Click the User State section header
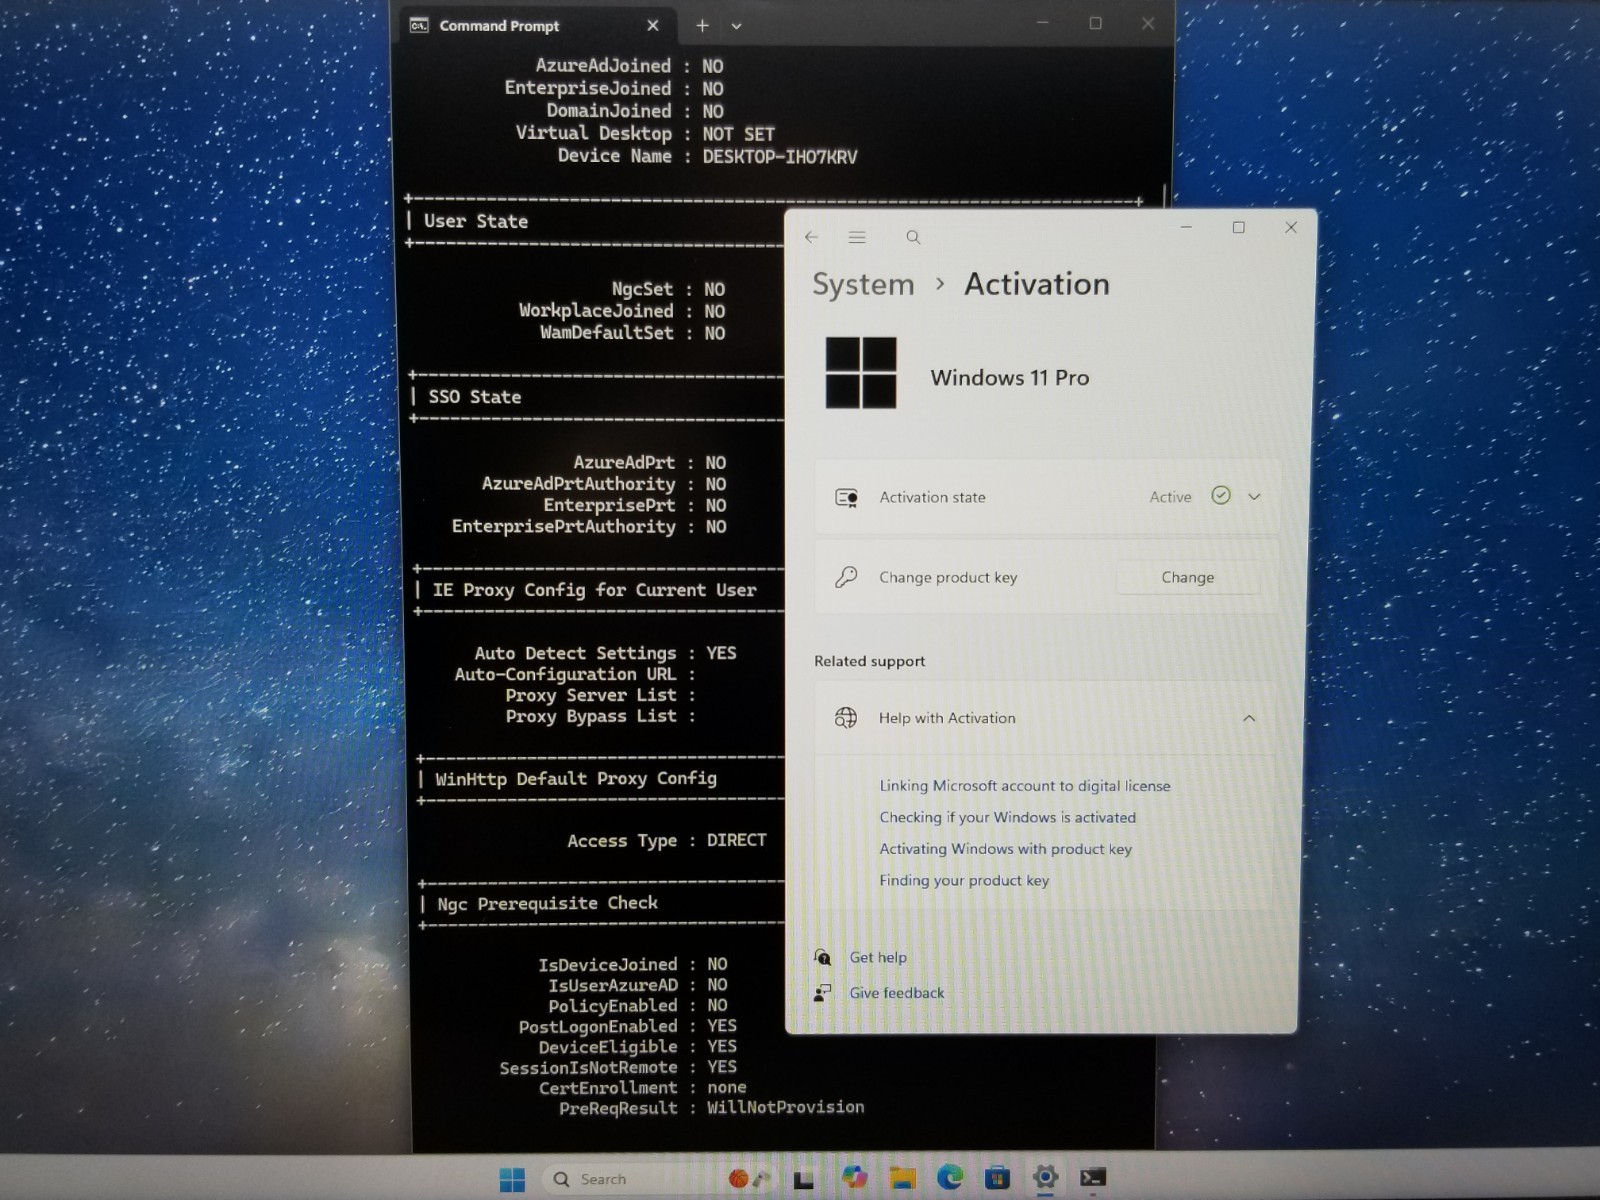The image size is (1600, 1200). click(x=476, y=221)
